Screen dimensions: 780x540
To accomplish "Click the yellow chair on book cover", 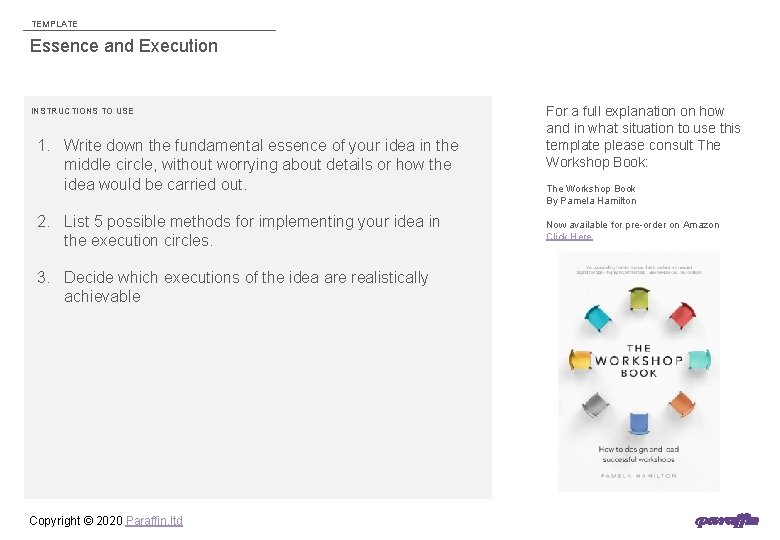I will pyautogui.click(x=578, y=359).
